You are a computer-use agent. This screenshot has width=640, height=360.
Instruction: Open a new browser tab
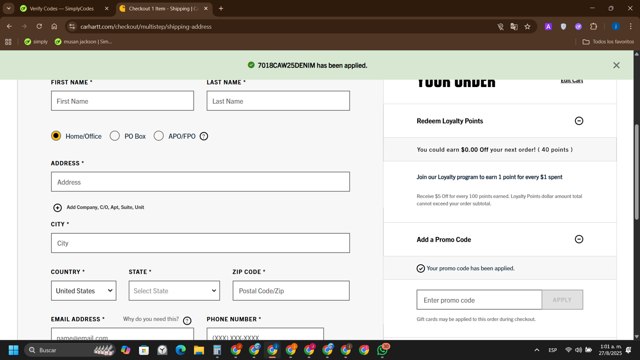pyautogui.click(x=221, y=8)
